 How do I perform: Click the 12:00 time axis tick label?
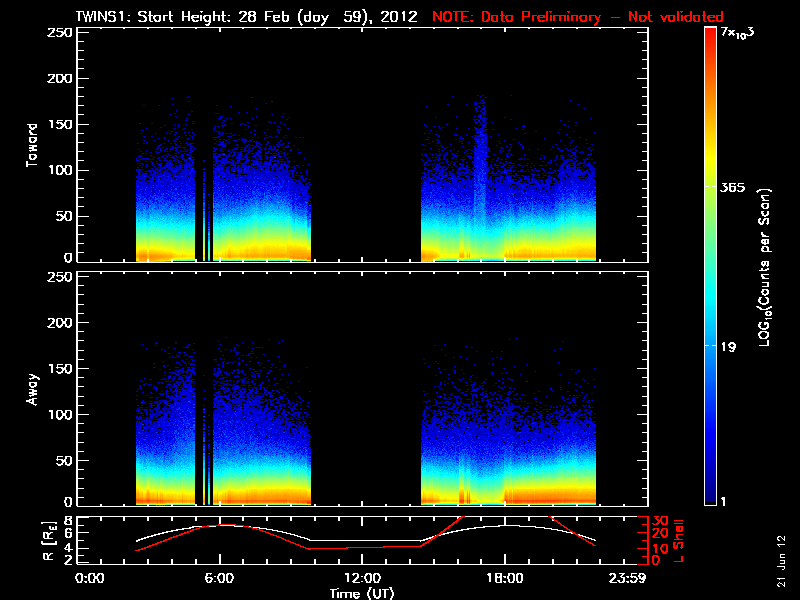pos(361,578)
